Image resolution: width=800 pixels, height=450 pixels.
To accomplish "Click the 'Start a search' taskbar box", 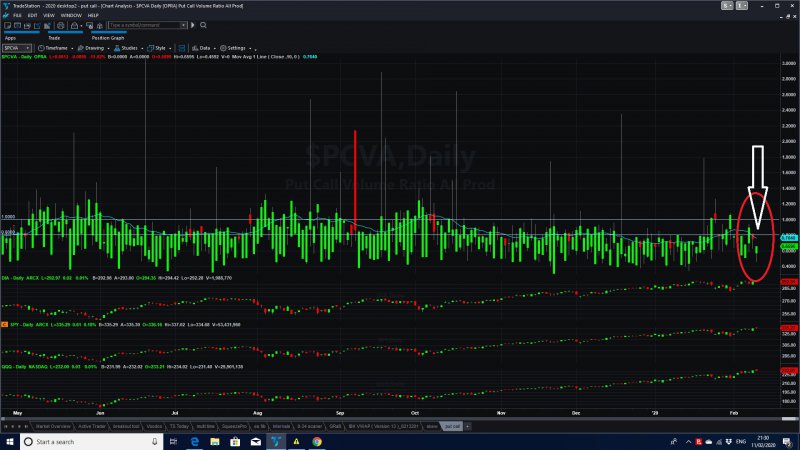I will (x=91, y=441).
